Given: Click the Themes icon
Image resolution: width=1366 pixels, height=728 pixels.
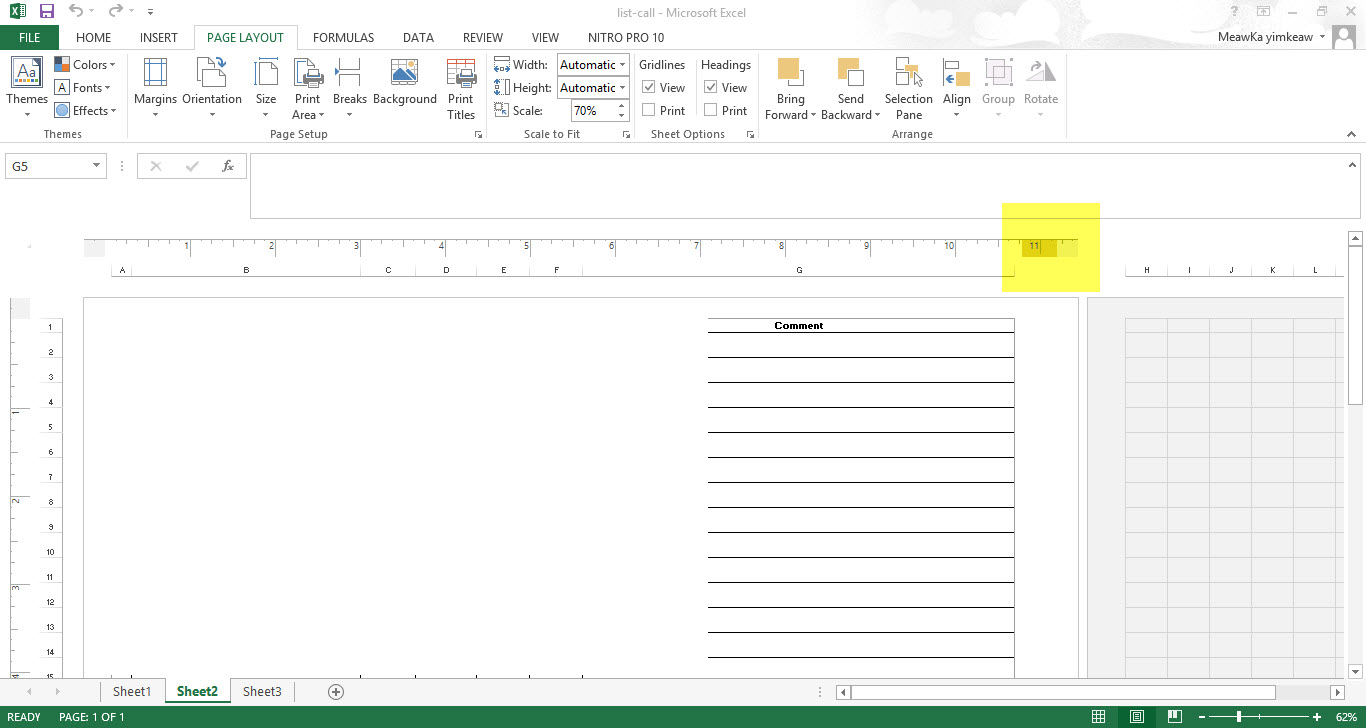Looking at the screenshot, I should pyautogui.click(x=26, y=75).
